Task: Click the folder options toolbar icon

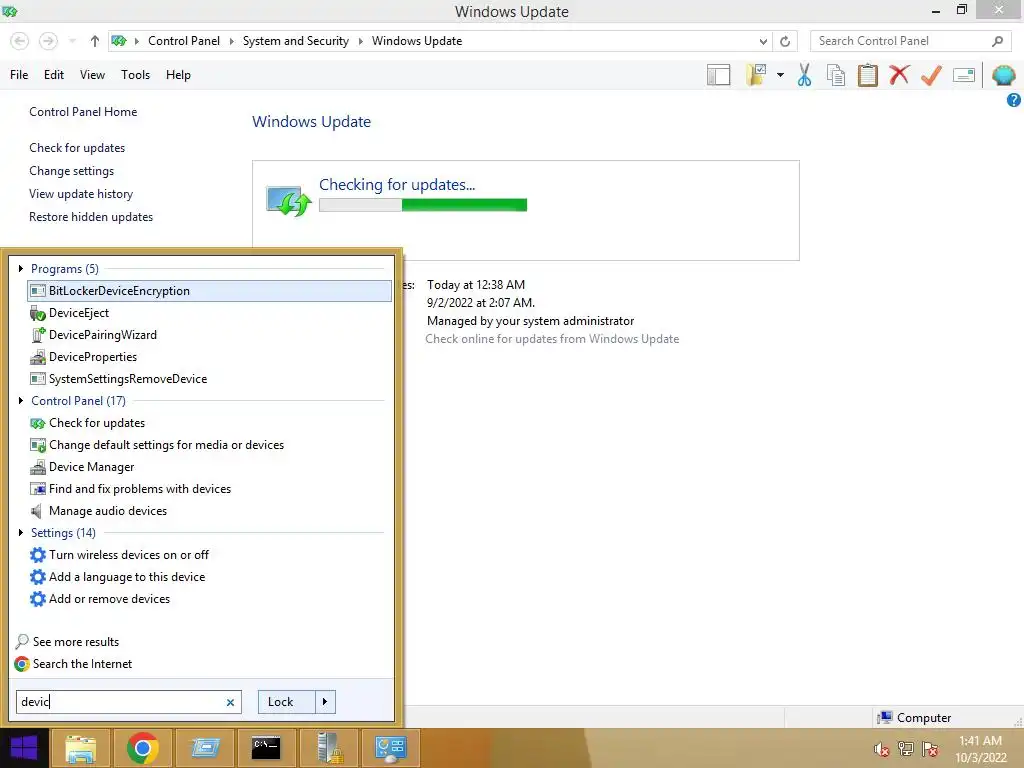Action: pos(756,75)
